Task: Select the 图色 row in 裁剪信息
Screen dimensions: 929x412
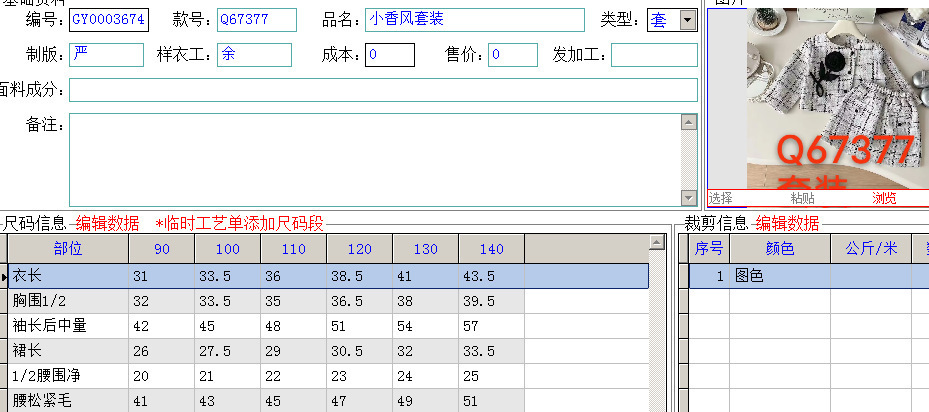Action: [809, 276]
